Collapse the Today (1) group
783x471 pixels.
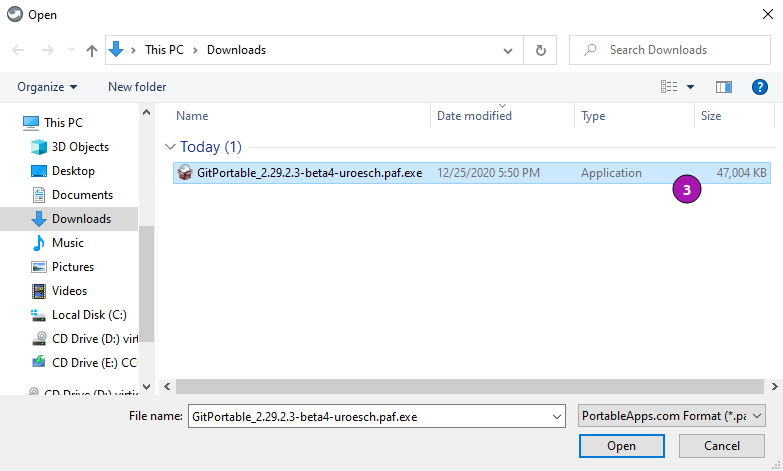[x=170, y=147]
